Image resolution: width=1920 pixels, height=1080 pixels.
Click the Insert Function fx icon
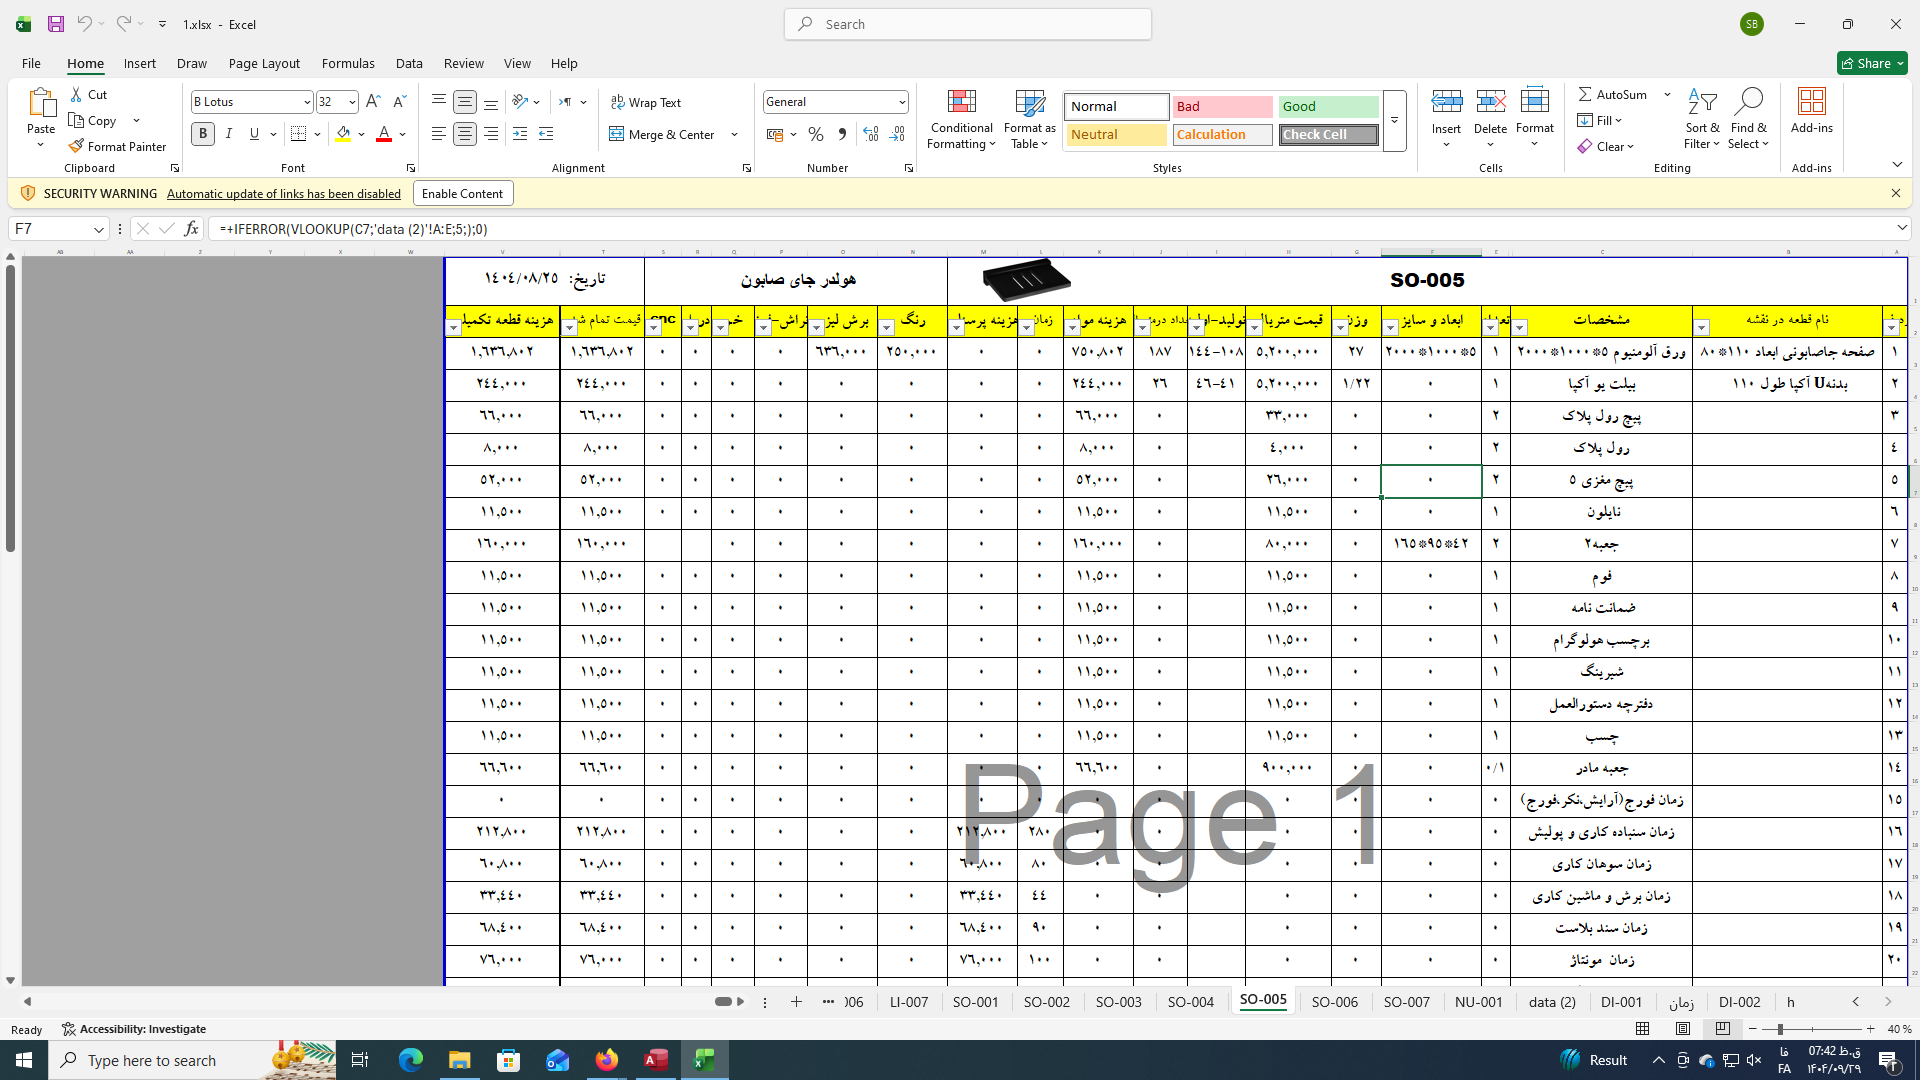coord(191,229)
